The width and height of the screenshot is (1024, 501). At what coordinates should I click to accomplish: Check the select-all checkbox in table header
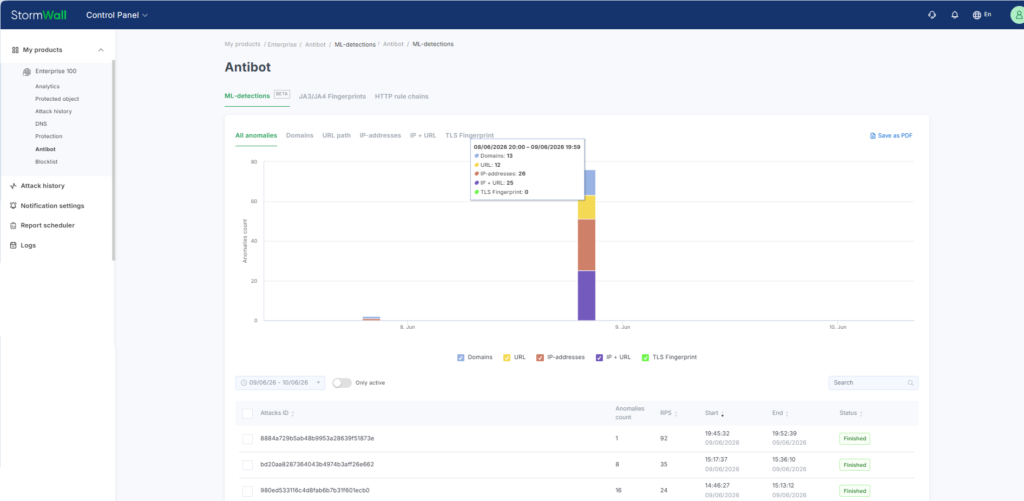(x=248, y=413)
